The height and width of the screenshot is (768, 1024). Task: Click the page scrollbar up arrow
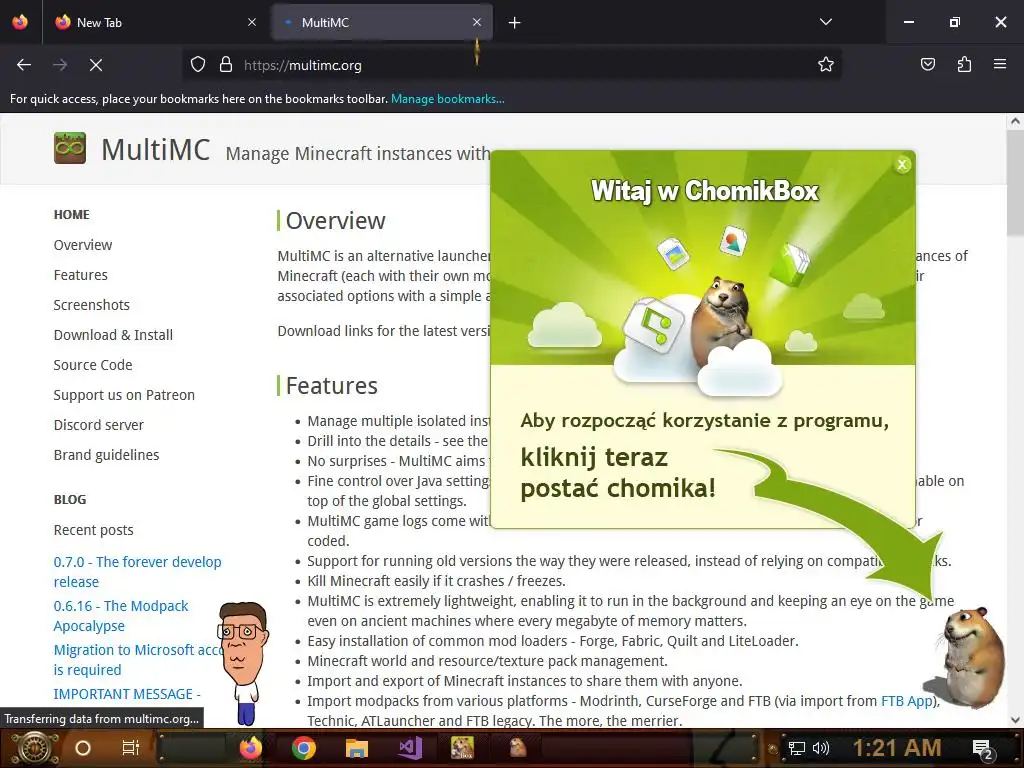(1015, 121)
